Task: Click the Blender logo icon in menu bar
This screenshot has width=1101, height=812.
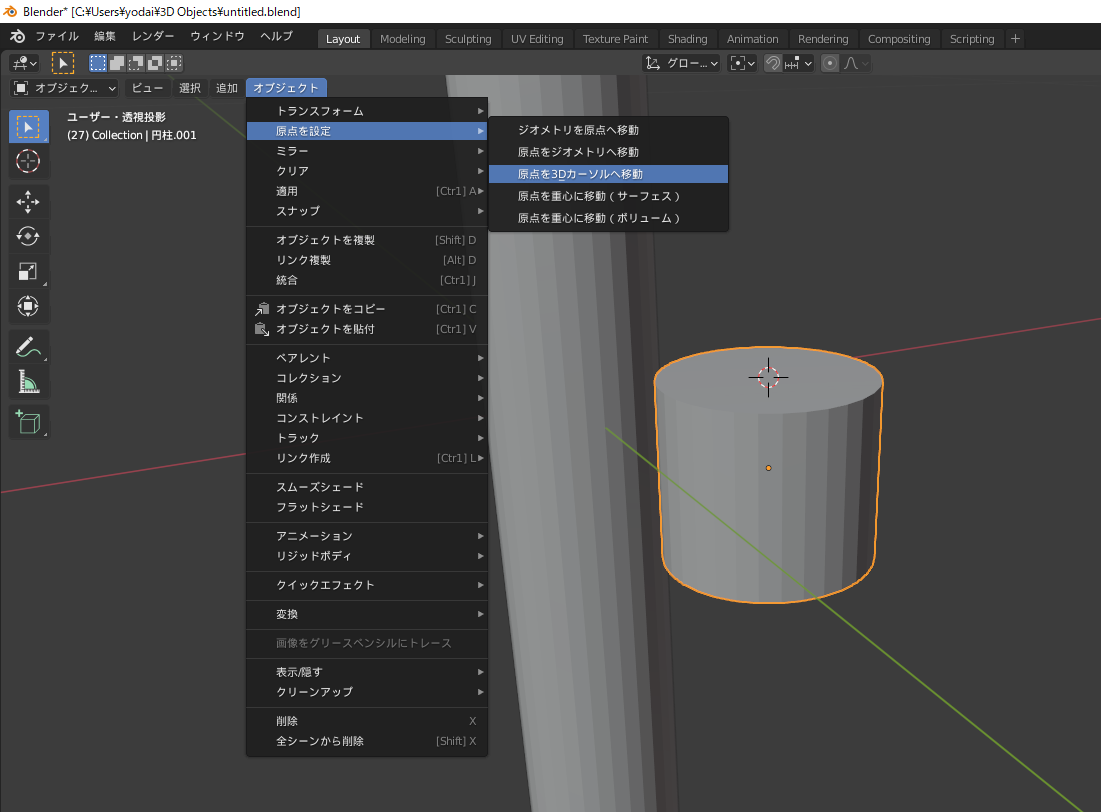Action: [17, 36]
